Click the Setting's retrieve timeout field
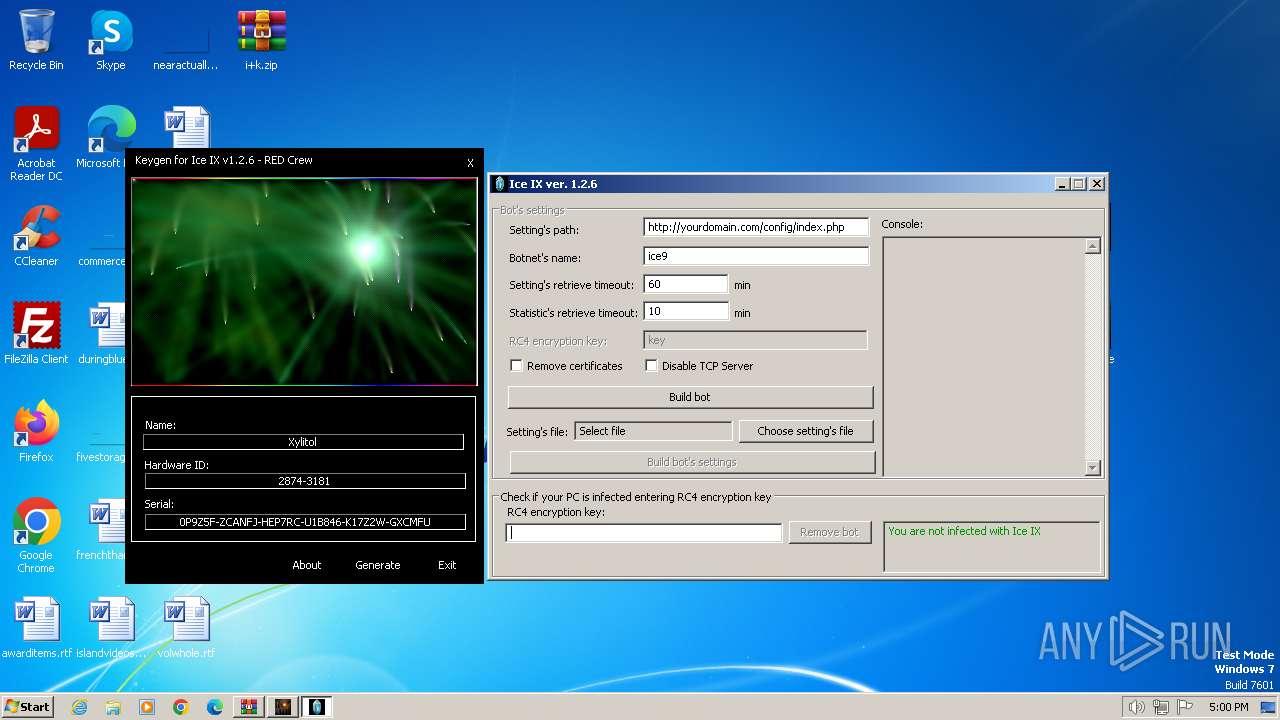1280x720 pixels. tap(686, 284)
